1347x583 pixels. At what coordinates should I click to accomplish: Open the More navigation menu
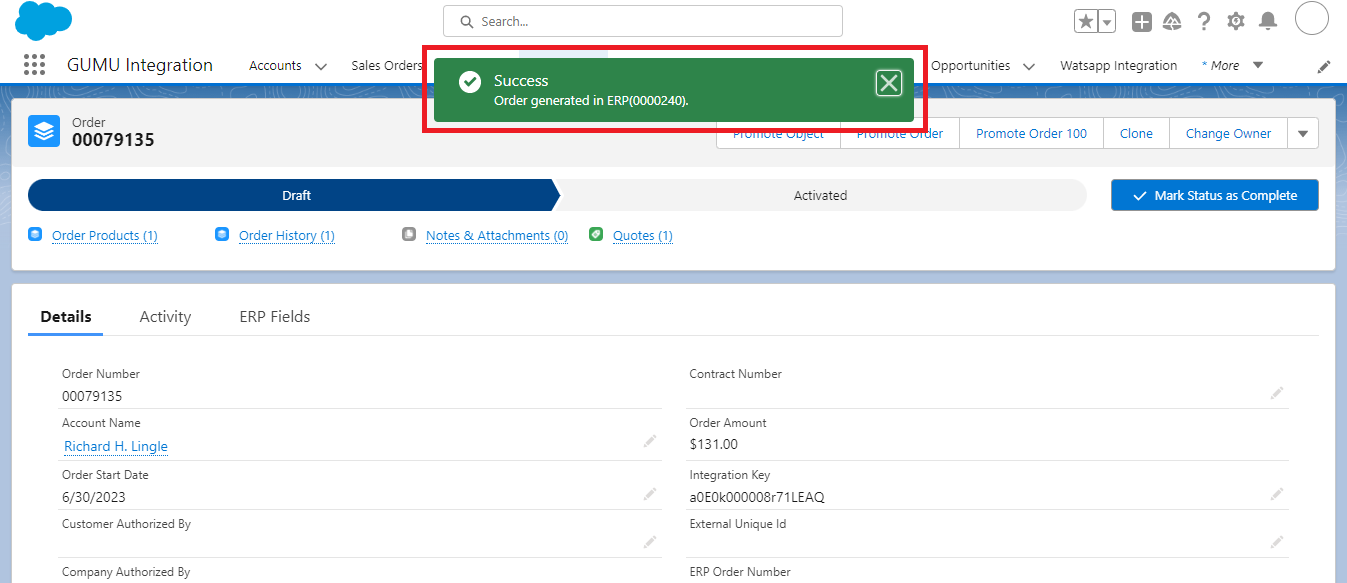1232,65
